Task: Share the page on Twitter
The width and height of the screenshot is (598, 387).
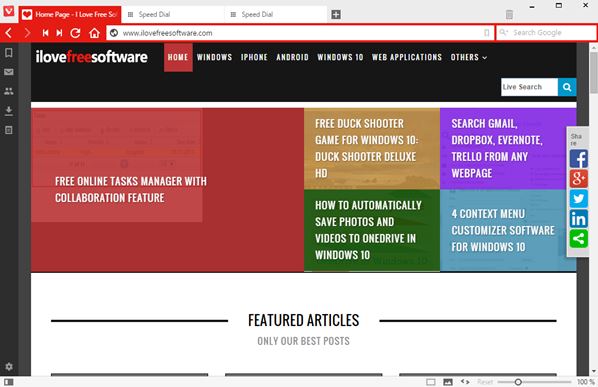Action: (x=578, y=199)
